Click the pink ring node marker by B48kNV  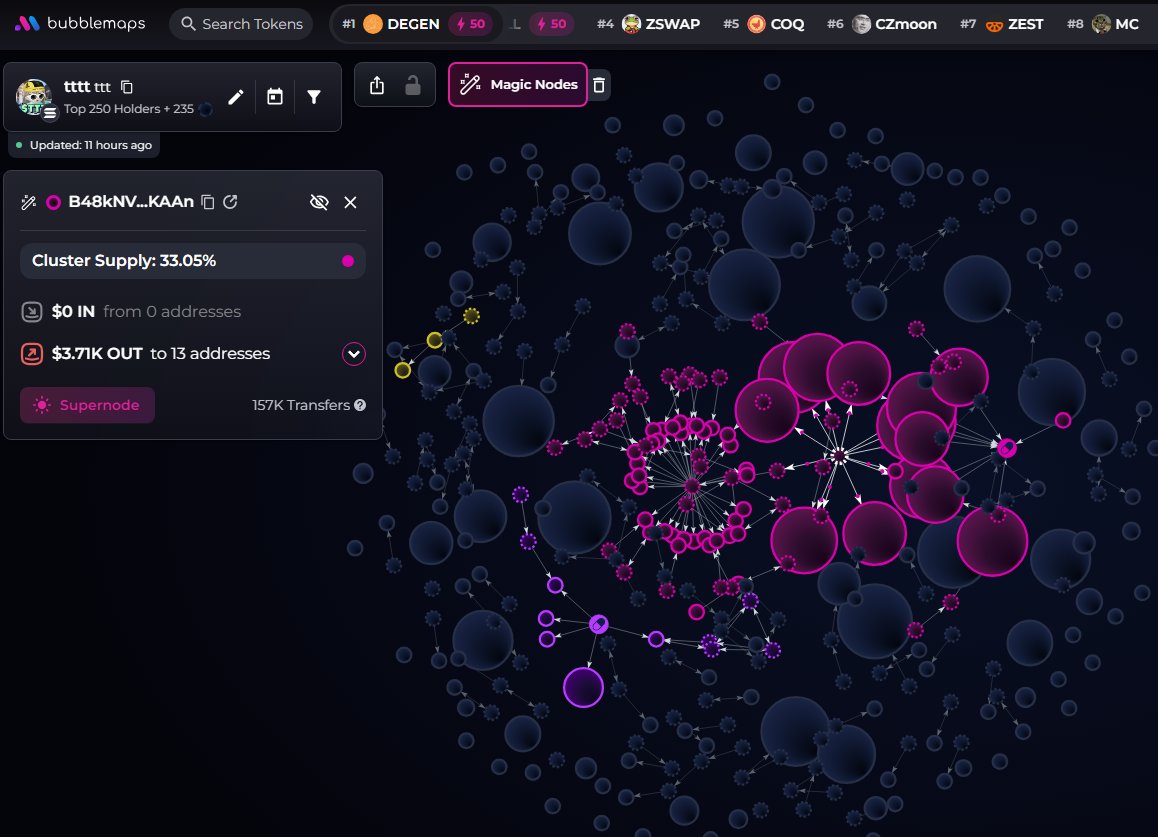tap(53, 202)
